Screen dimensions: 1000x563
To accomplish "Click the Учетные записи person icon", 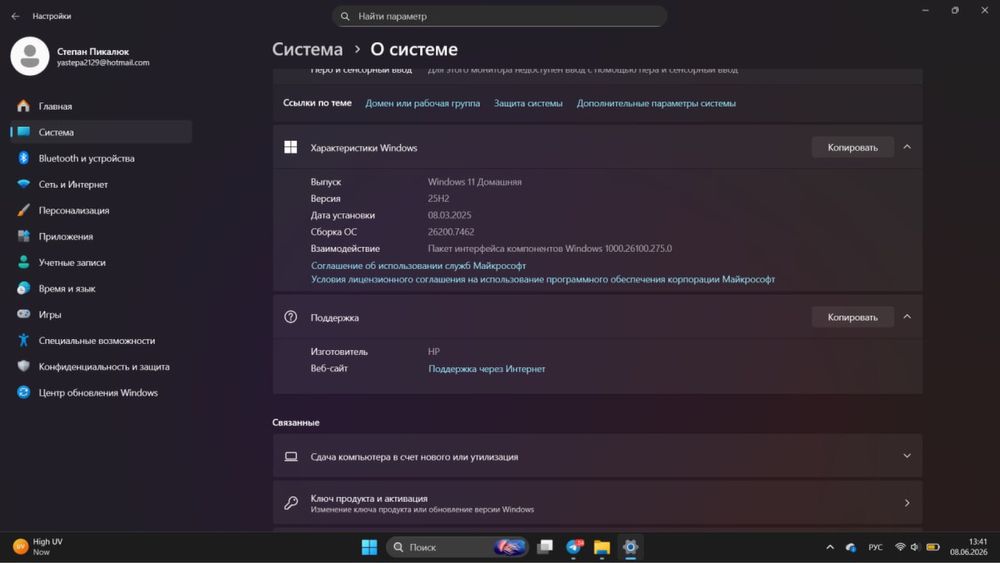I will click(x=24, y=262).
